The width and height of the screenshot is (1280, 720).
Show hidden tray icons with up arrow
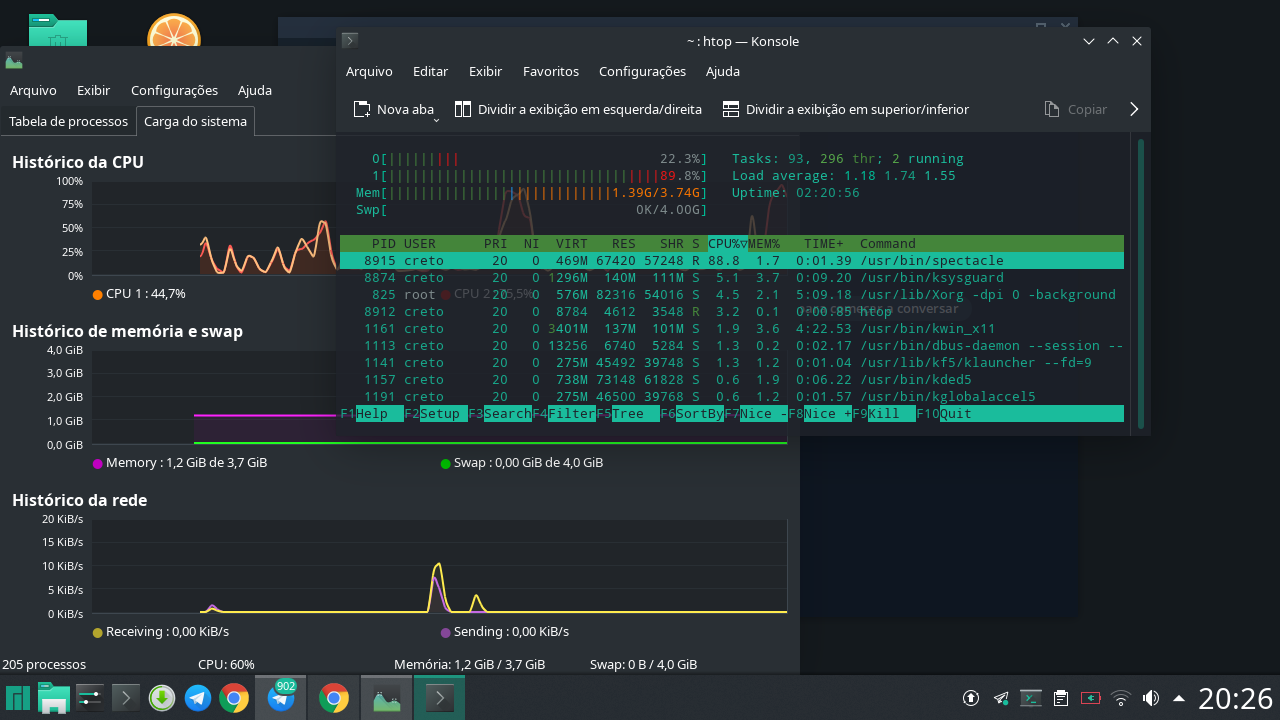point(1179,698)
